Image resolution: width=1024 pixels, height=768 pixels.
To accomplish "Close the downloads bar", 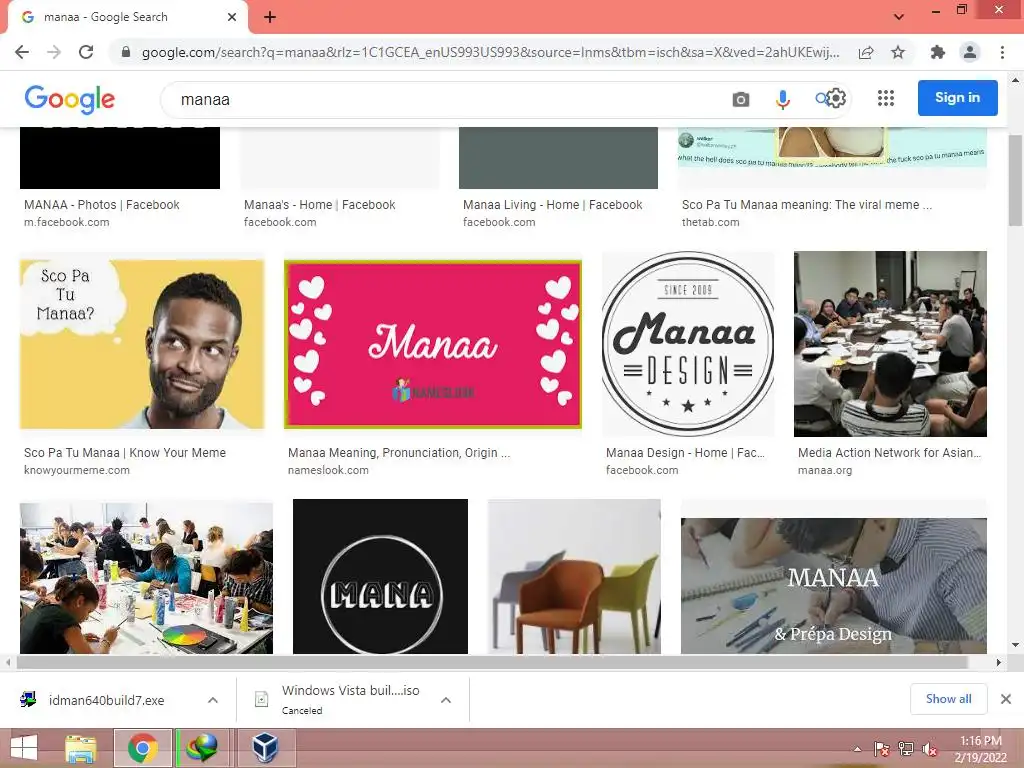I will 1006,699.
